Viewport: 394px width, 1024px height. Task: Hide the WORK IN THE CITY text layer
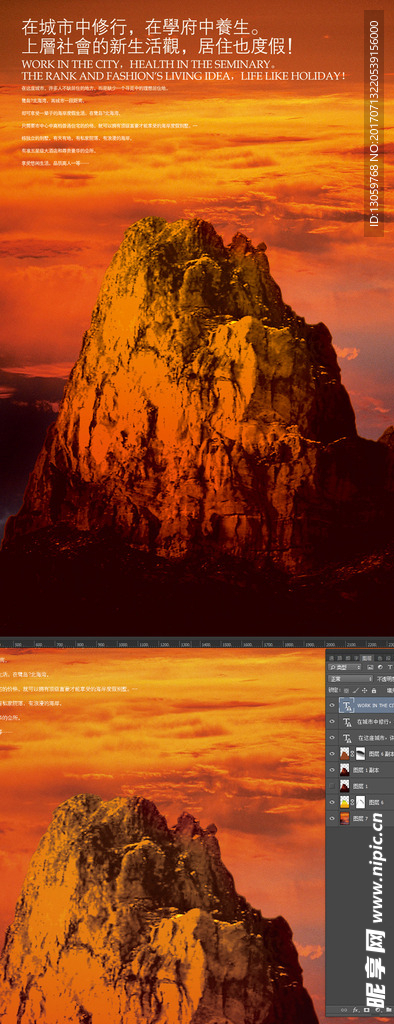[332, 705]
